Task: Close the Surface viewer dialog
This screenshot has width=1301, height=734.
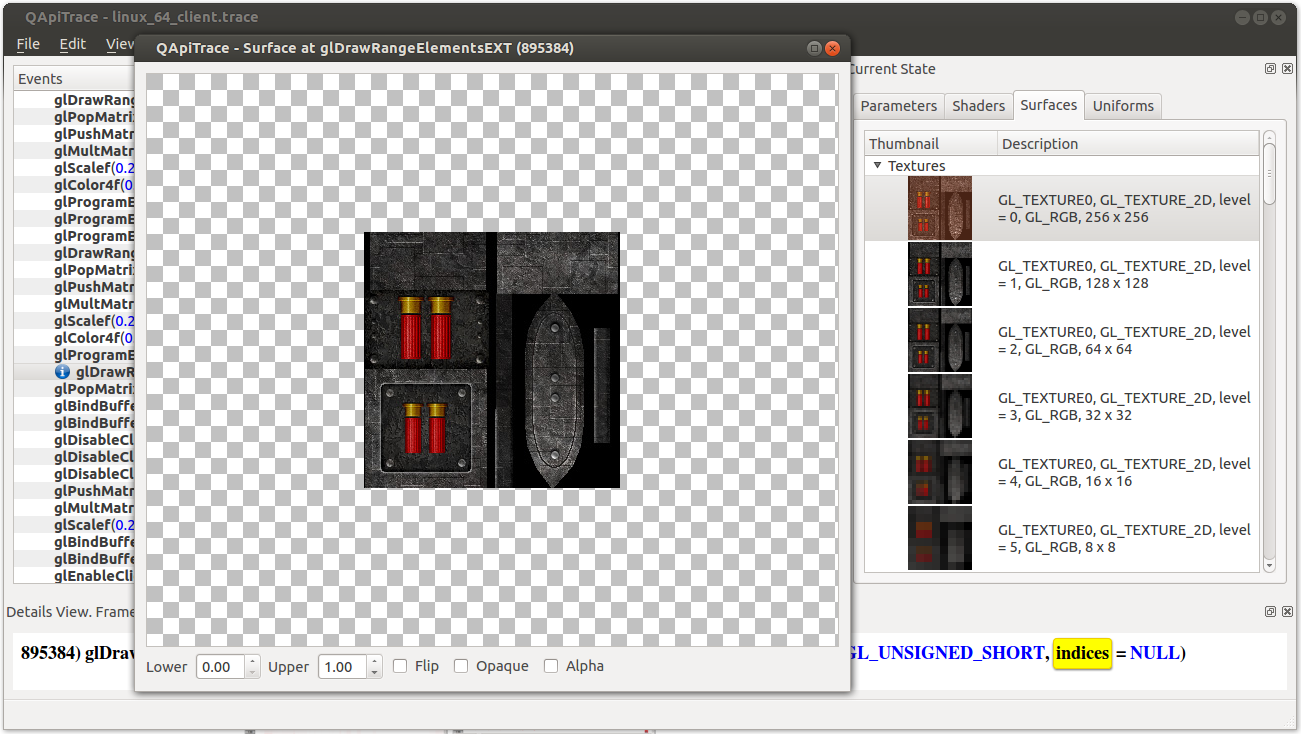Action: [x=832, y=48]
